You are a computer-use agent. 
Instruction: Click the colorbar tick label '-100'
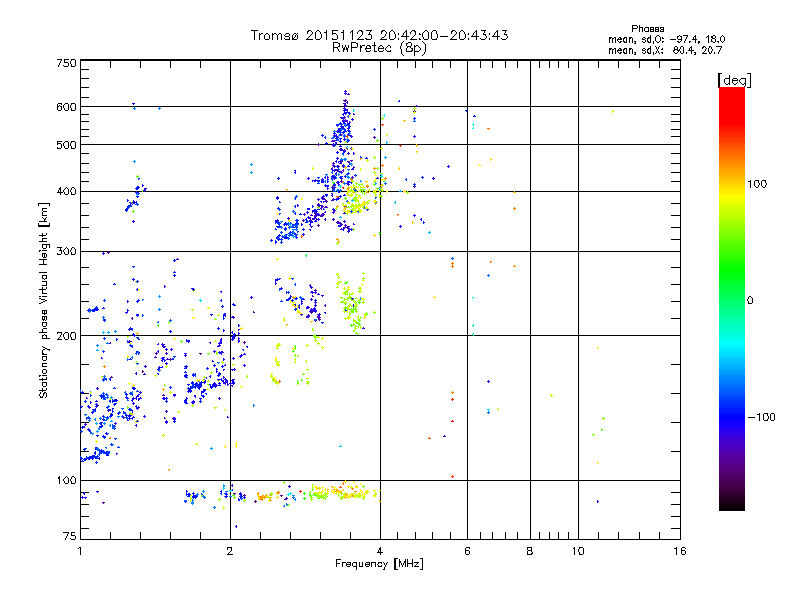[x=761, y=417]
